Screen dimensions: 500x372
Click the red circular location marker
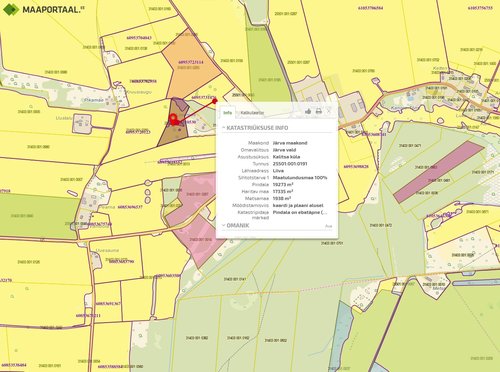point(173,118)
